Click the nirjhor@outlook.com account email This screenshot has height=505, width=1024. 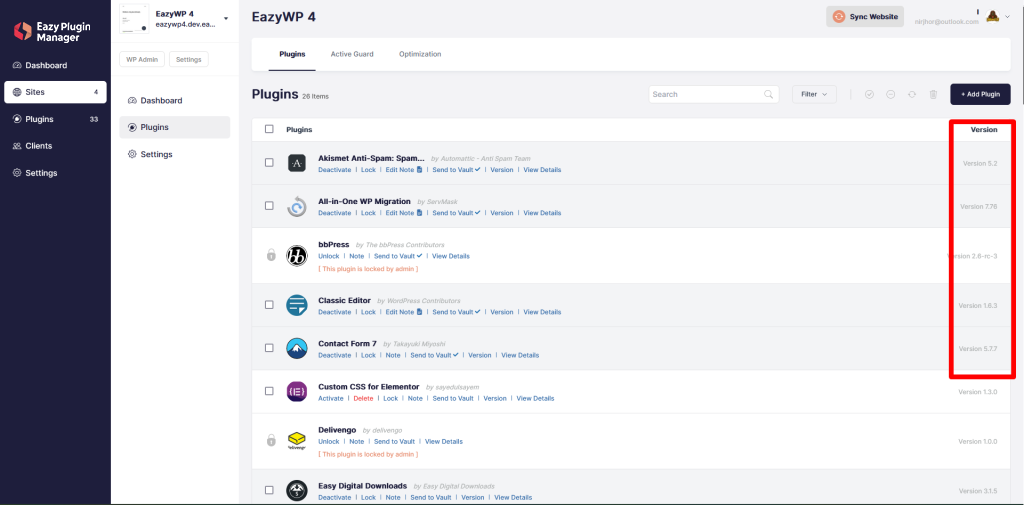point(947,22)
